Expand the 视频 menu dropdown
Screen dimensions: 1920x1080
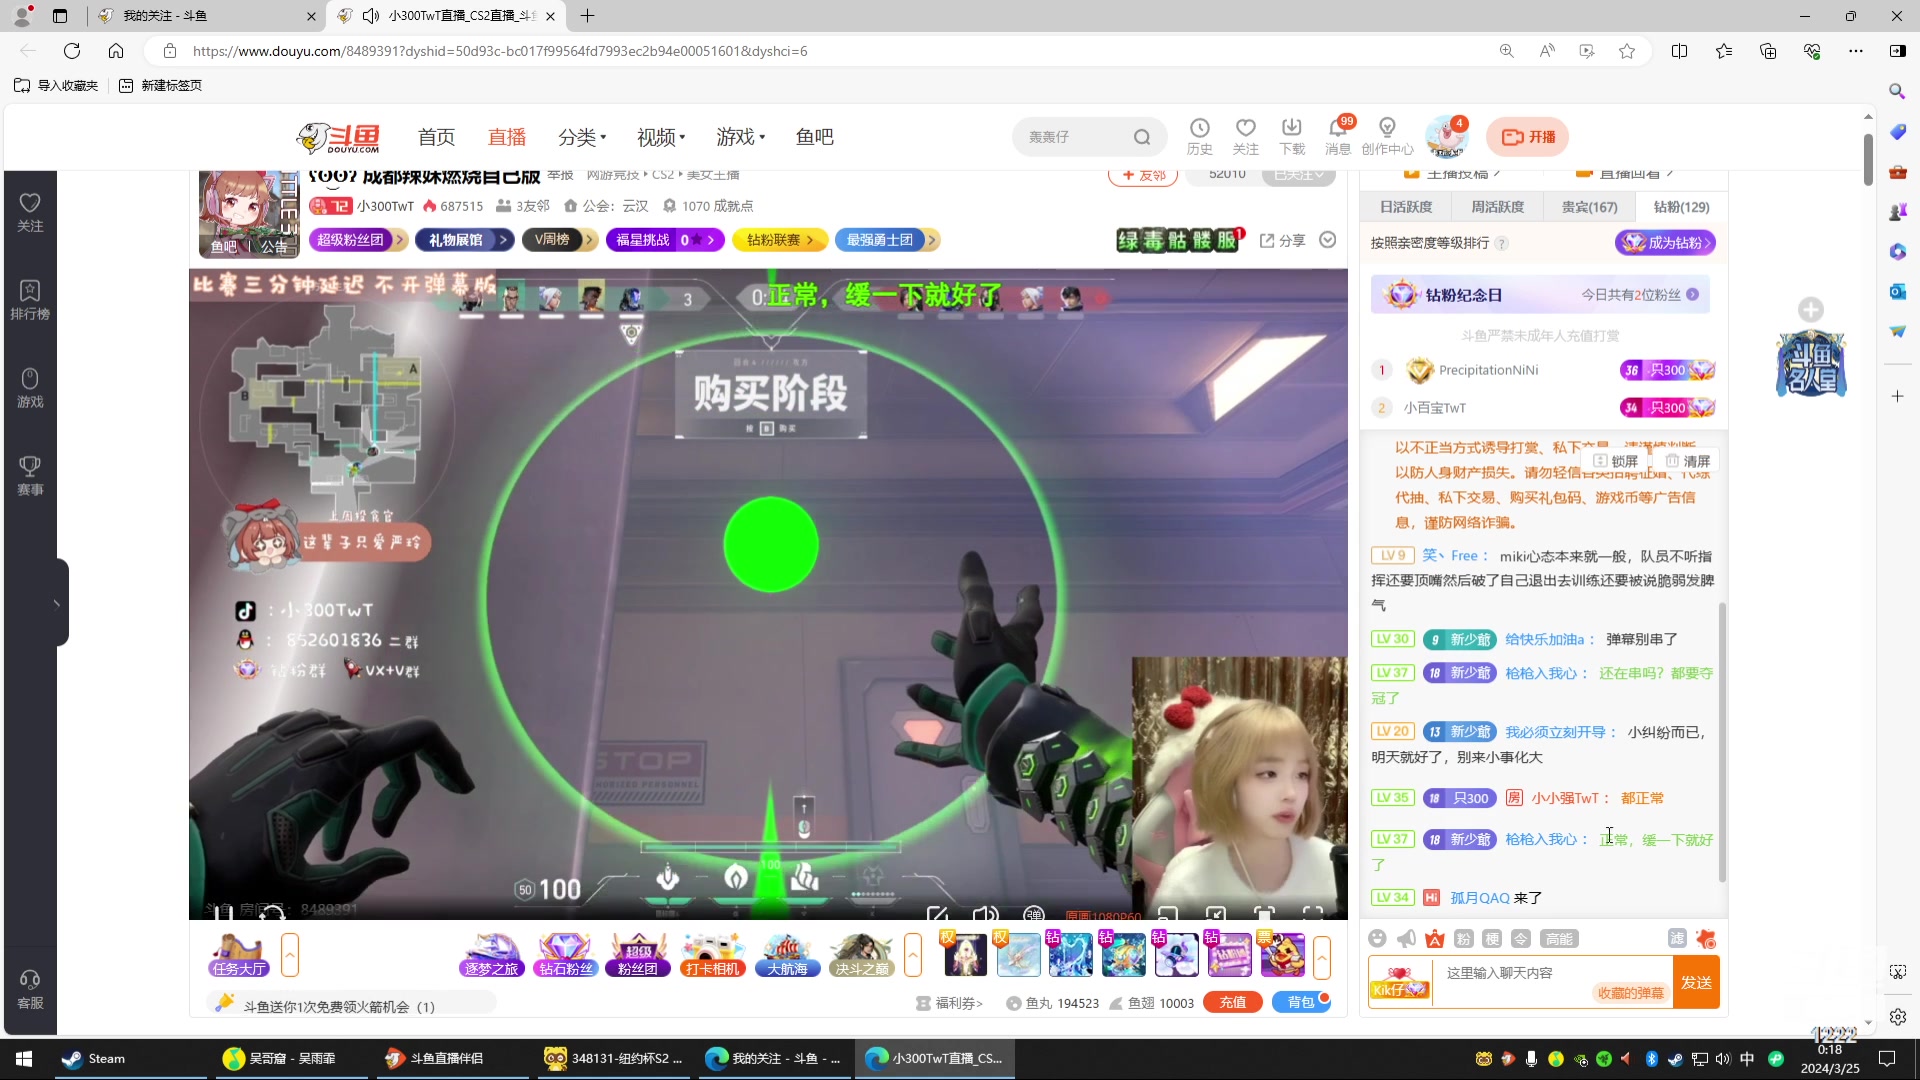tap(661, 137)
